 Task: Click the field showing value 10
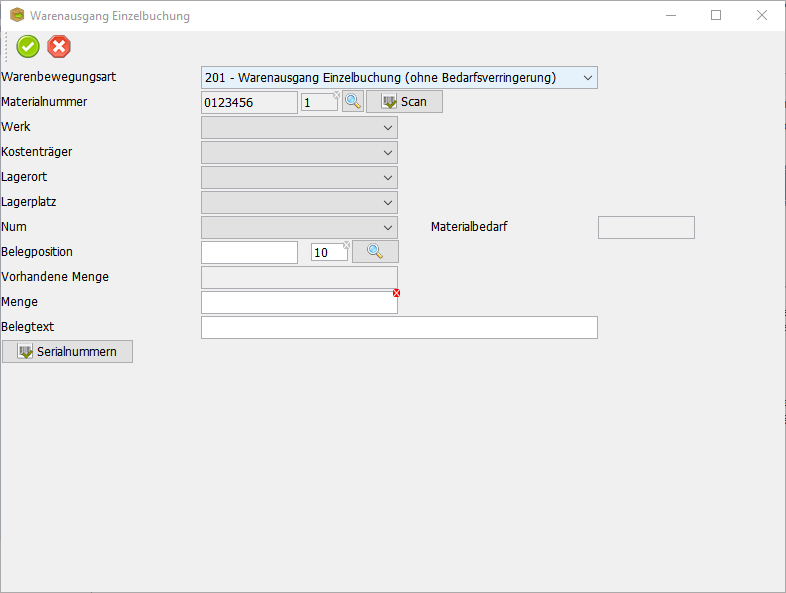point(327,253)
